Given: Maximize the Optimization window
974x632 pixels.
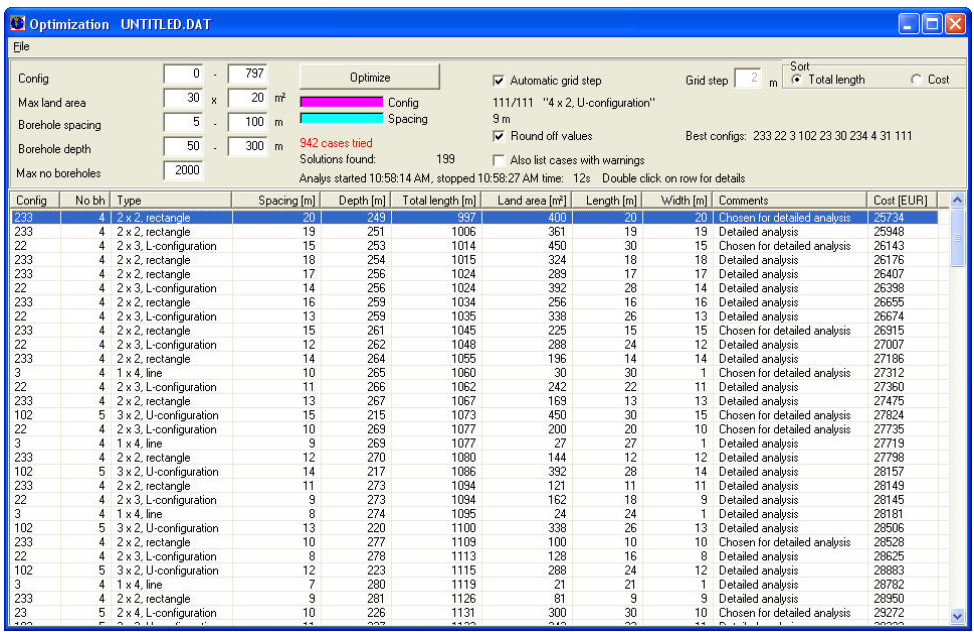Looking at the screenshot, I should 930,23.
